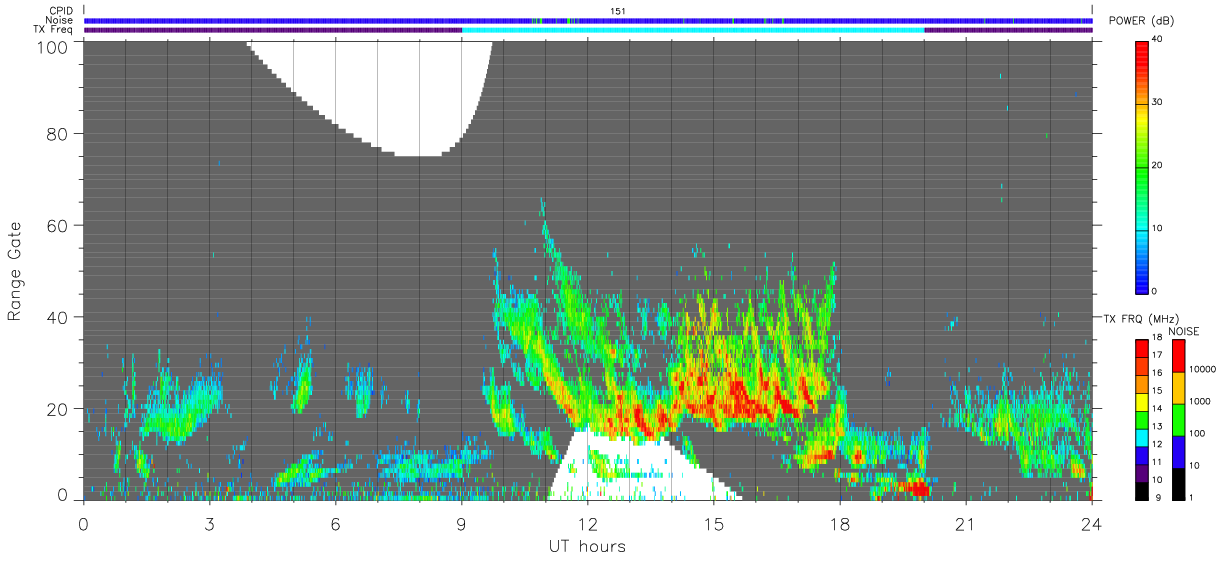Image resolution: width=1228 pixels, height=567 pixels.
Task: Click the power color bar
Action: [1142, 166]
